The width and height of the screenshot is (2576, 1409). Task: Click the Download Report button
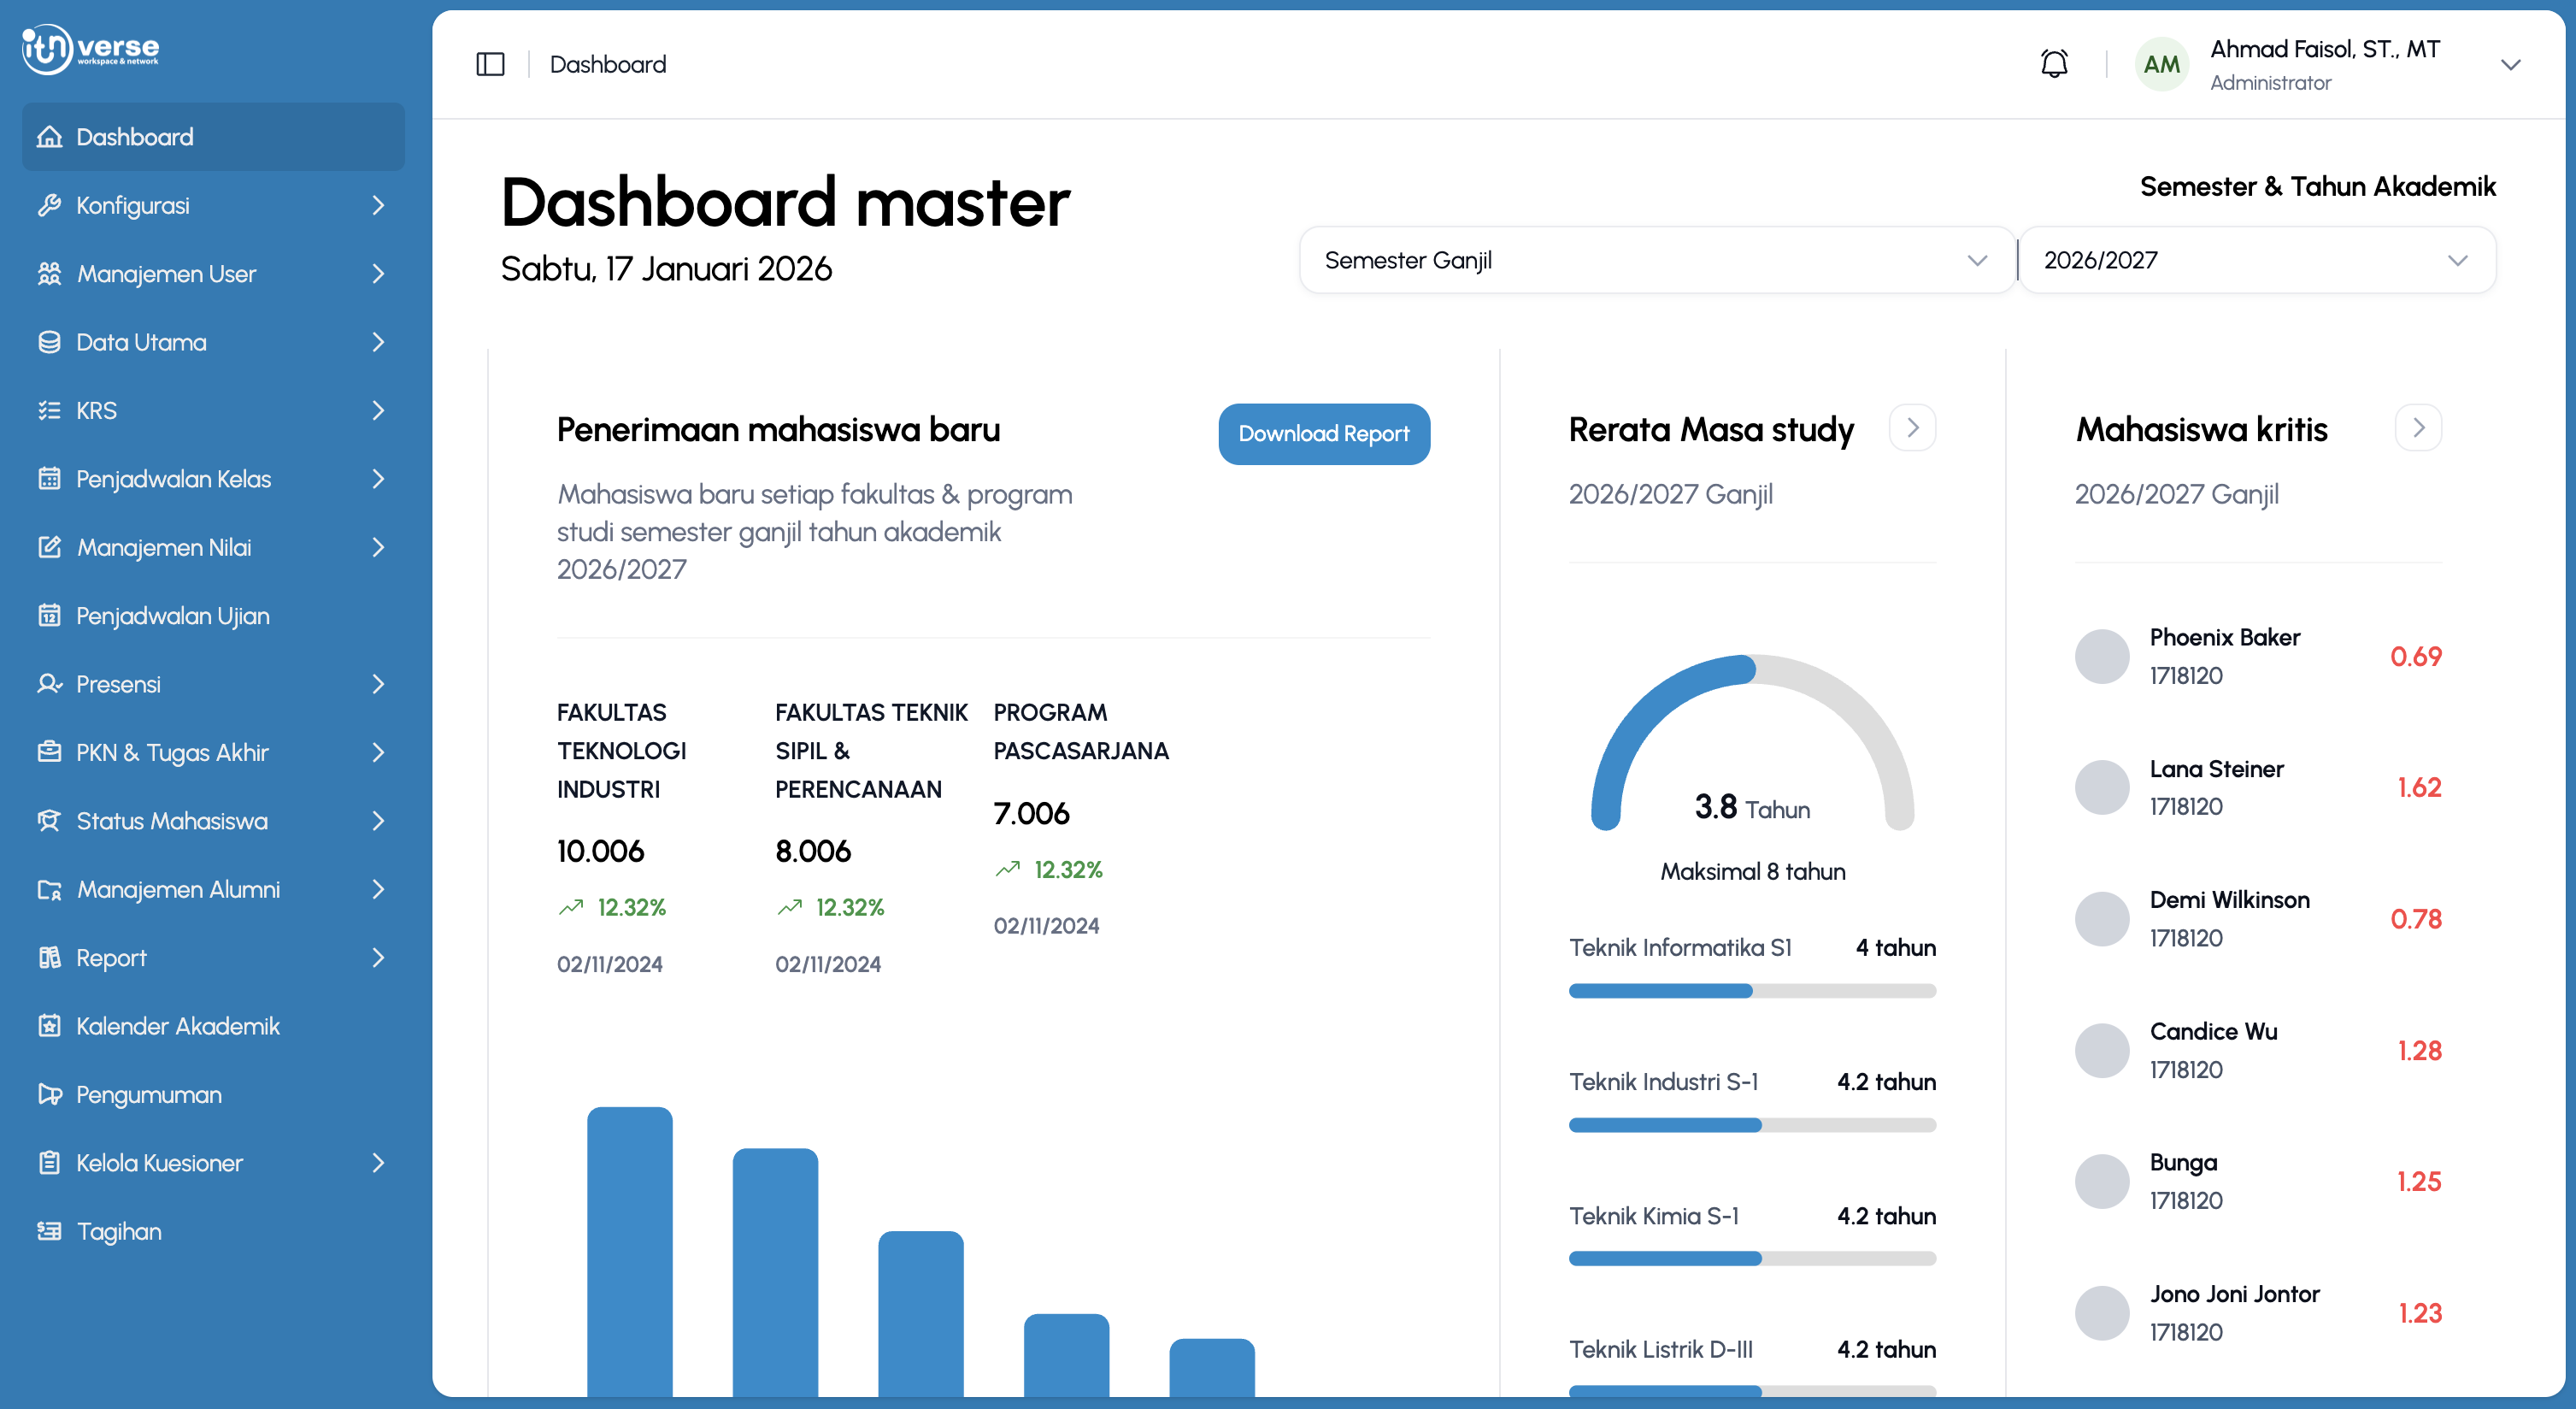[x=1324, y=434]
